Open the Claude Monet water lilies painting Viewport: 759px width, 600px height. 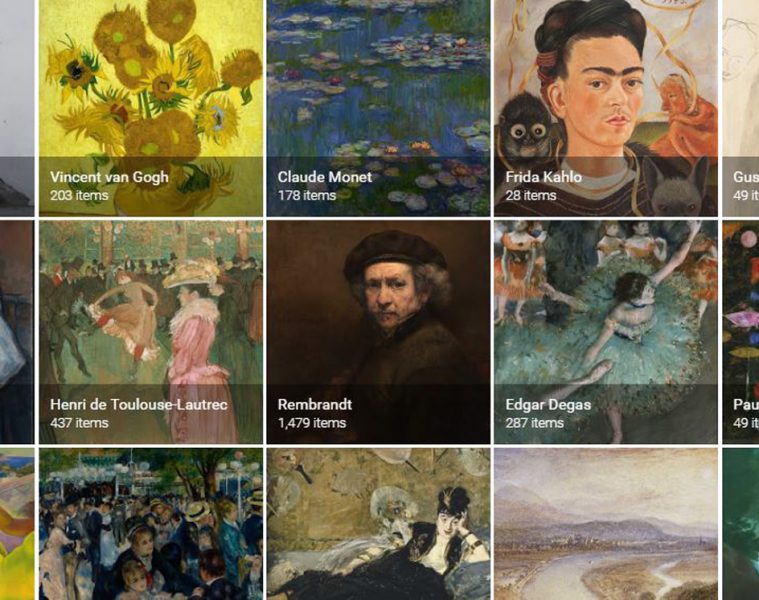coord(379,107)
